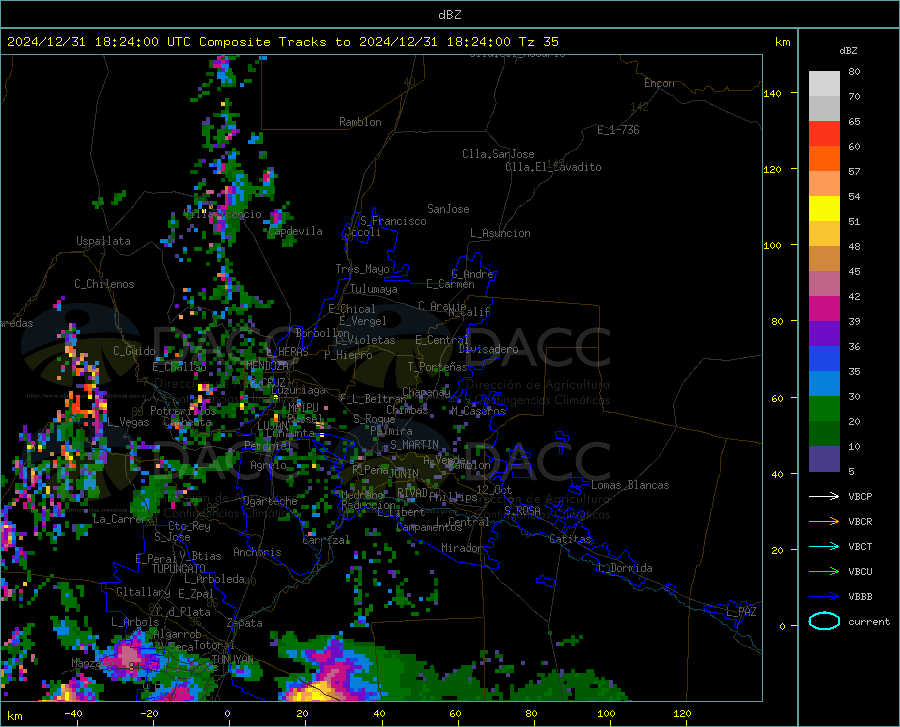This screenshot has height=727, width=900.
Task: Click the Clla.El_Cavadito map label
Action: click(553, 167)
